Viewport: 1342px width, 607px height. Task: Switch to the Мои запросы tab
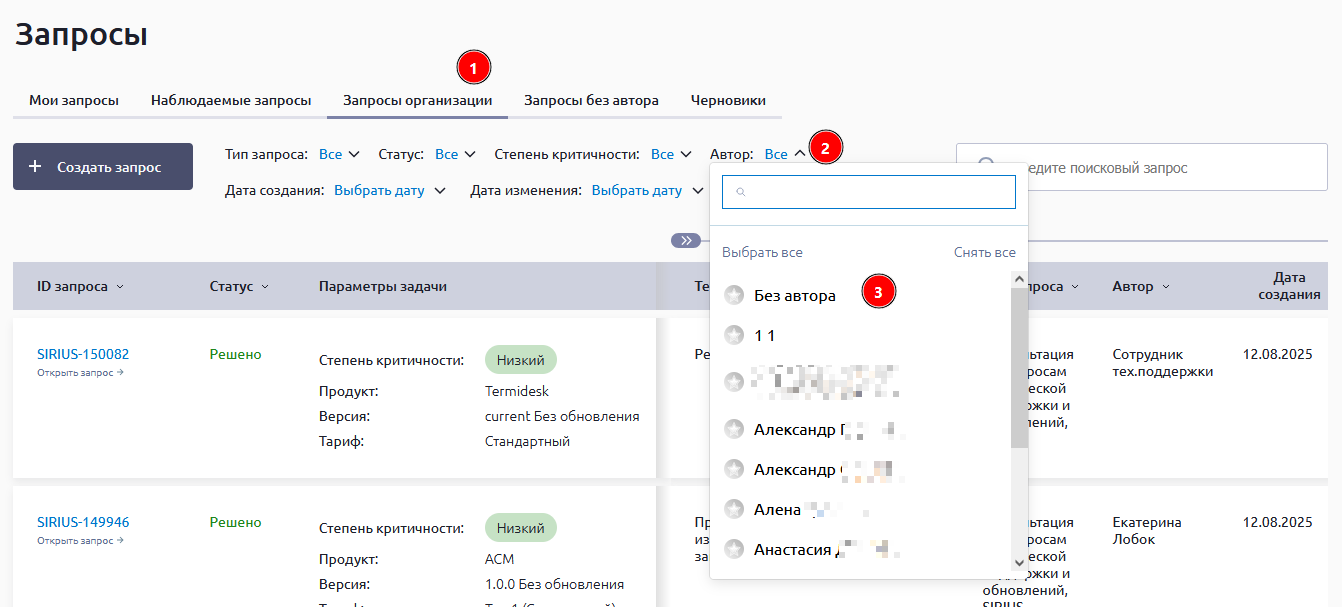click(x=74, y=100)
